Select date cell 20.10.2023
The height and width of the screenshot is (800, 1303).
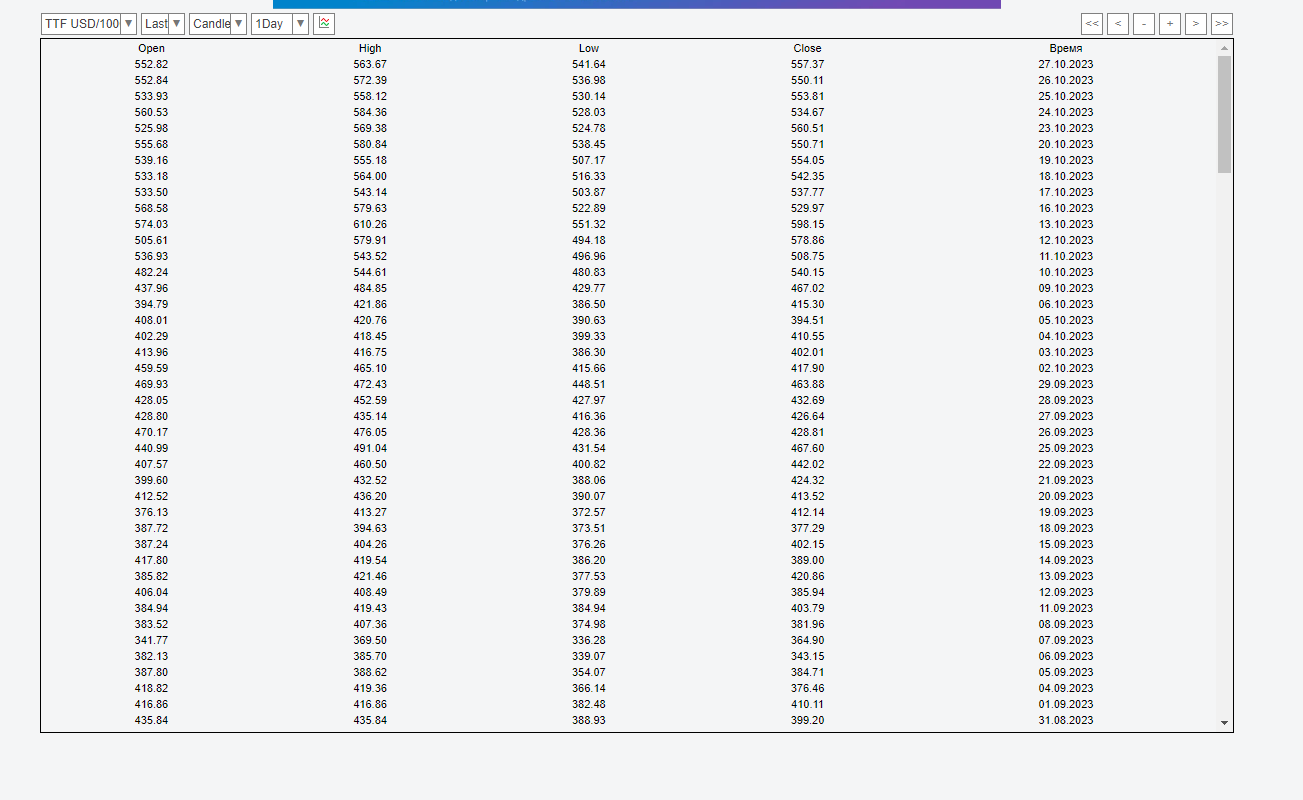point(1066,144)
